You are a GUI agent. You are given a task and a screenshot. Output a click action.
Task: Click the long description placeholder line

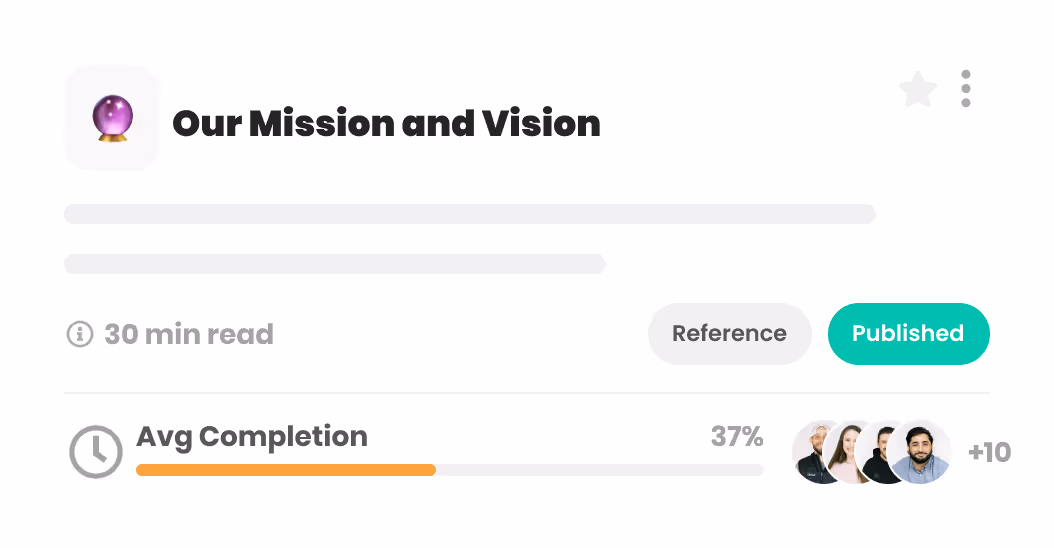click(470, 214)
